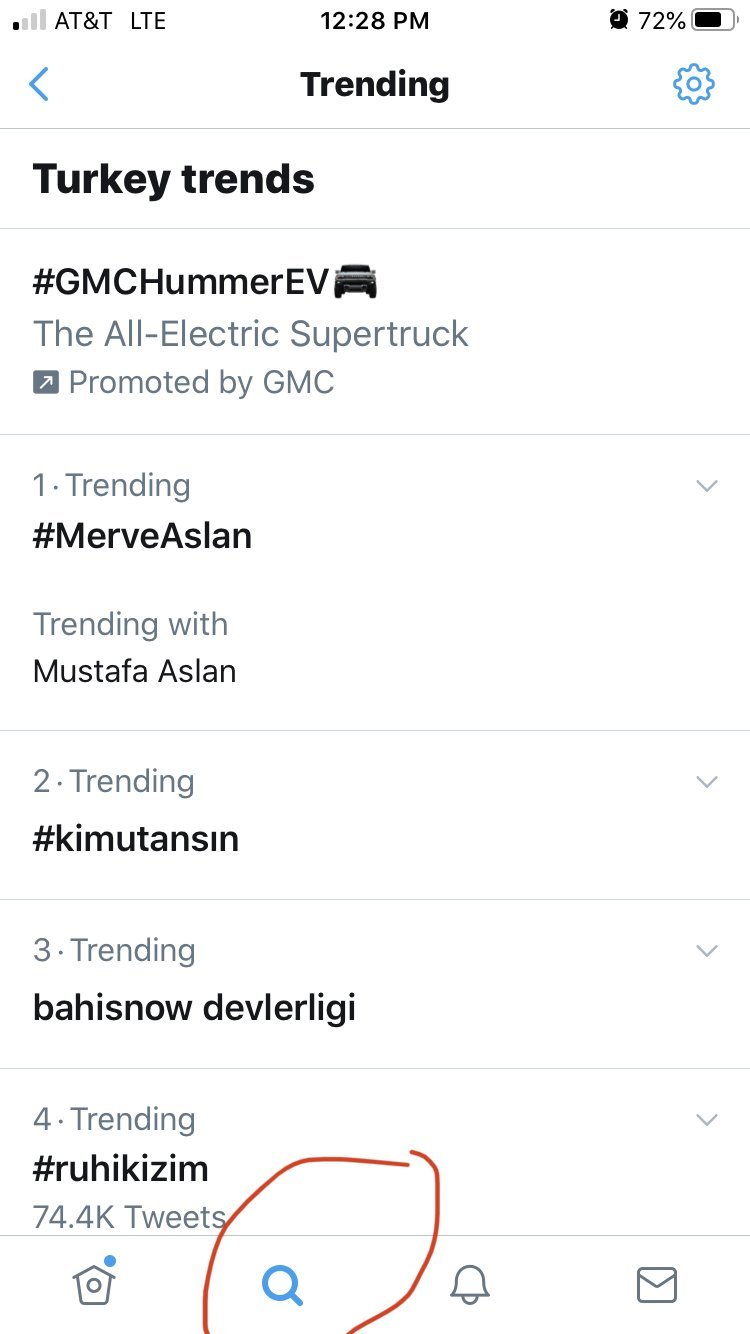
Task: Open the Messages envelope tab
Action: 657,1285
